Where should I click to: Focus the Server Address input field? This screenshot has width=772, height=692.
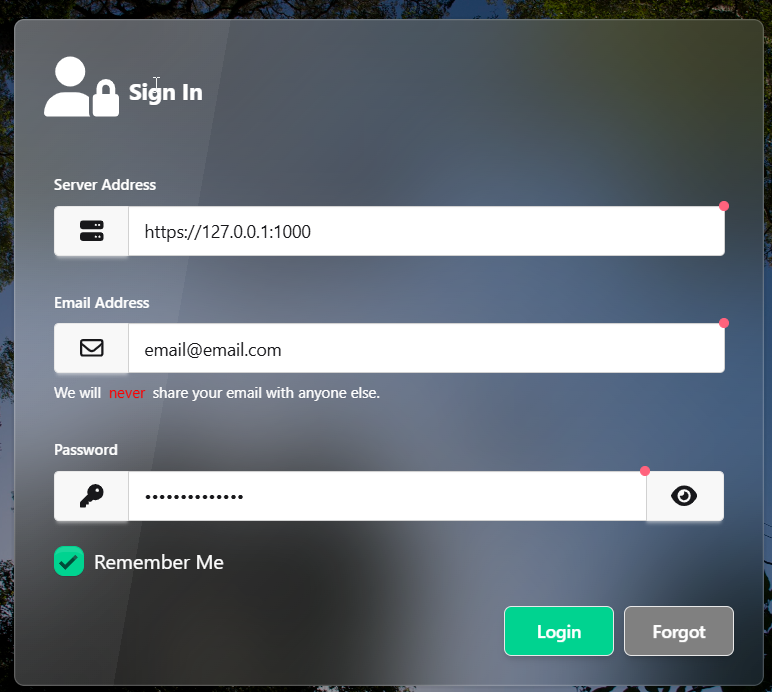[426, 231]
